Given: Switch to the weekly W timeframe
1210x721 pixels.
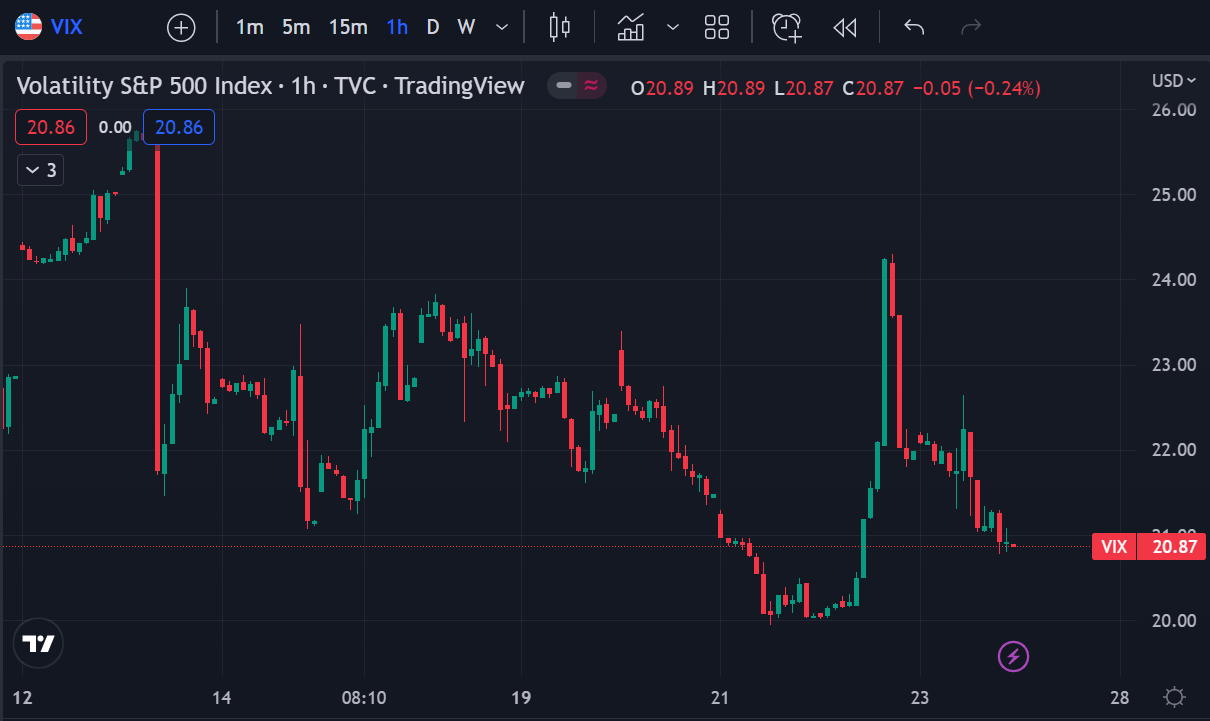Looking at the screenshot, I should click(466, 27).
